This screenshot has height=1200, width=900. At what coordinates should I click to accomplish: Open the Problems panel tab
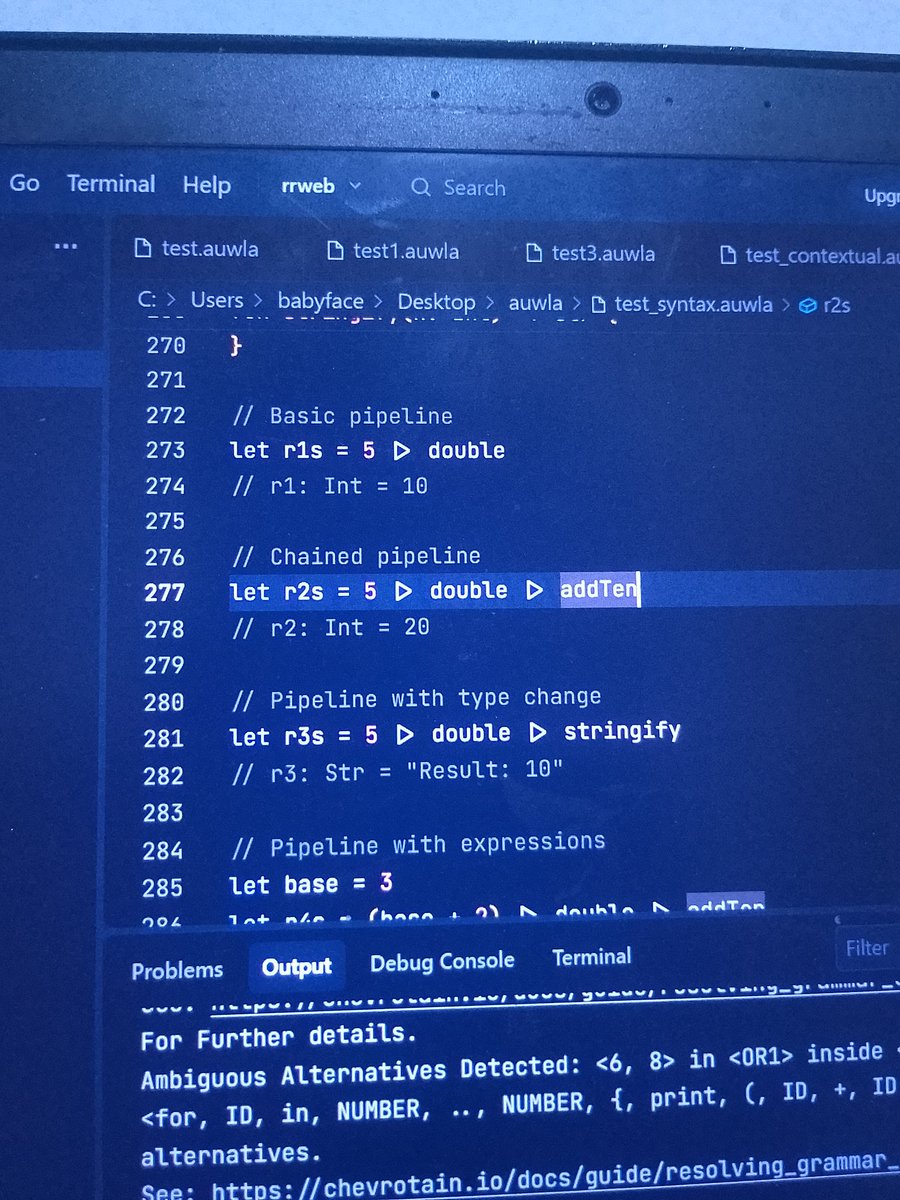177,970
